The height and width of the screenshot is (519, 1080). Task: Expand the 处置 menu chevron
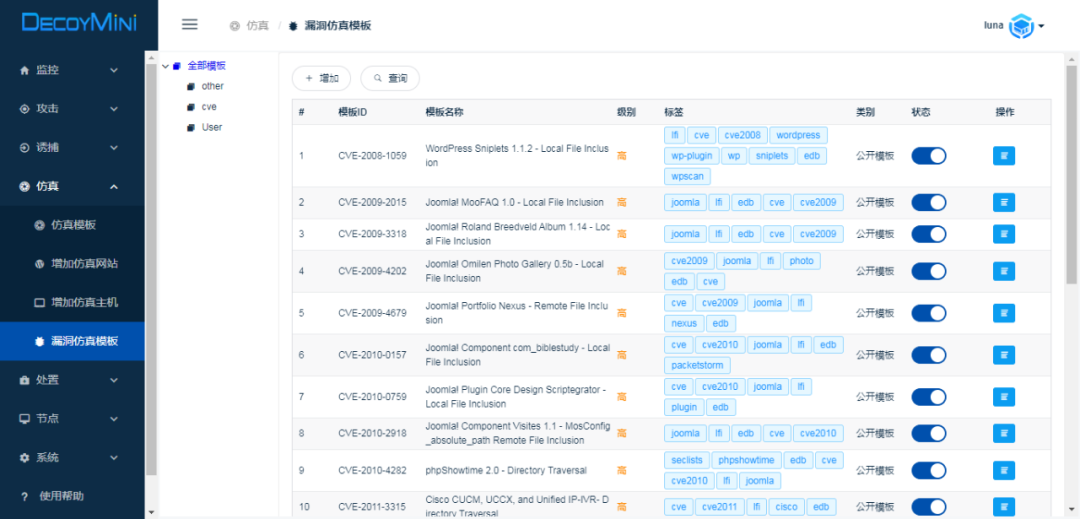(114, 380)
